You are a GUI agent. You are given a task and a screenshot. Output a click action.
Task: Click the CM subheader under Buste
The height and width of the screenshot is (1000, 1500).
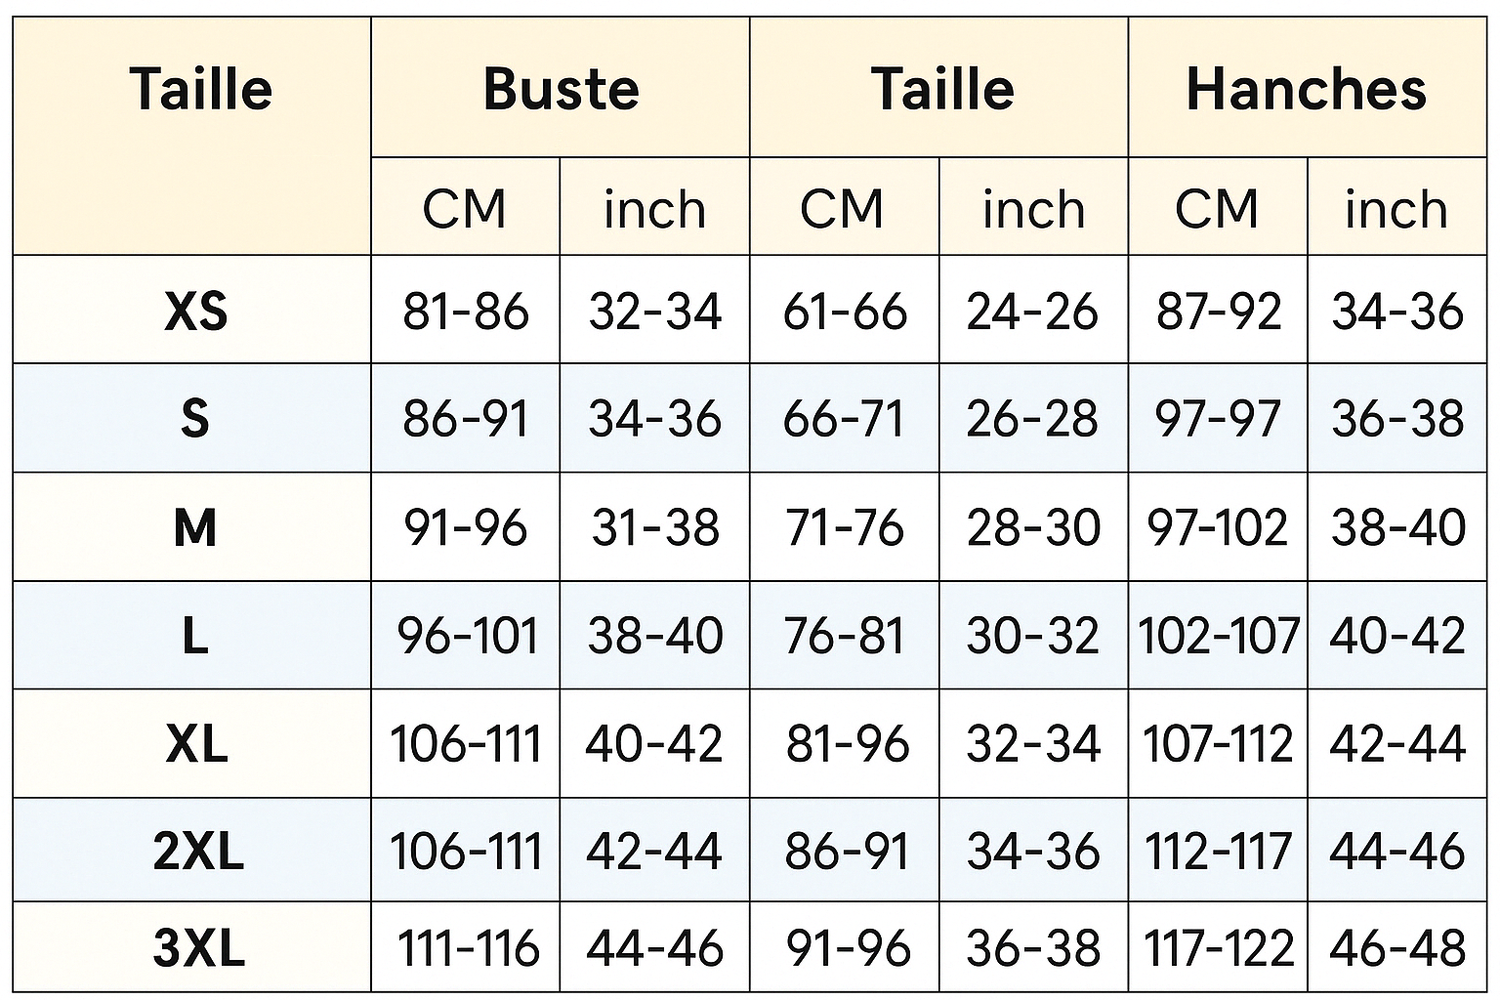(x=464, y=208)
